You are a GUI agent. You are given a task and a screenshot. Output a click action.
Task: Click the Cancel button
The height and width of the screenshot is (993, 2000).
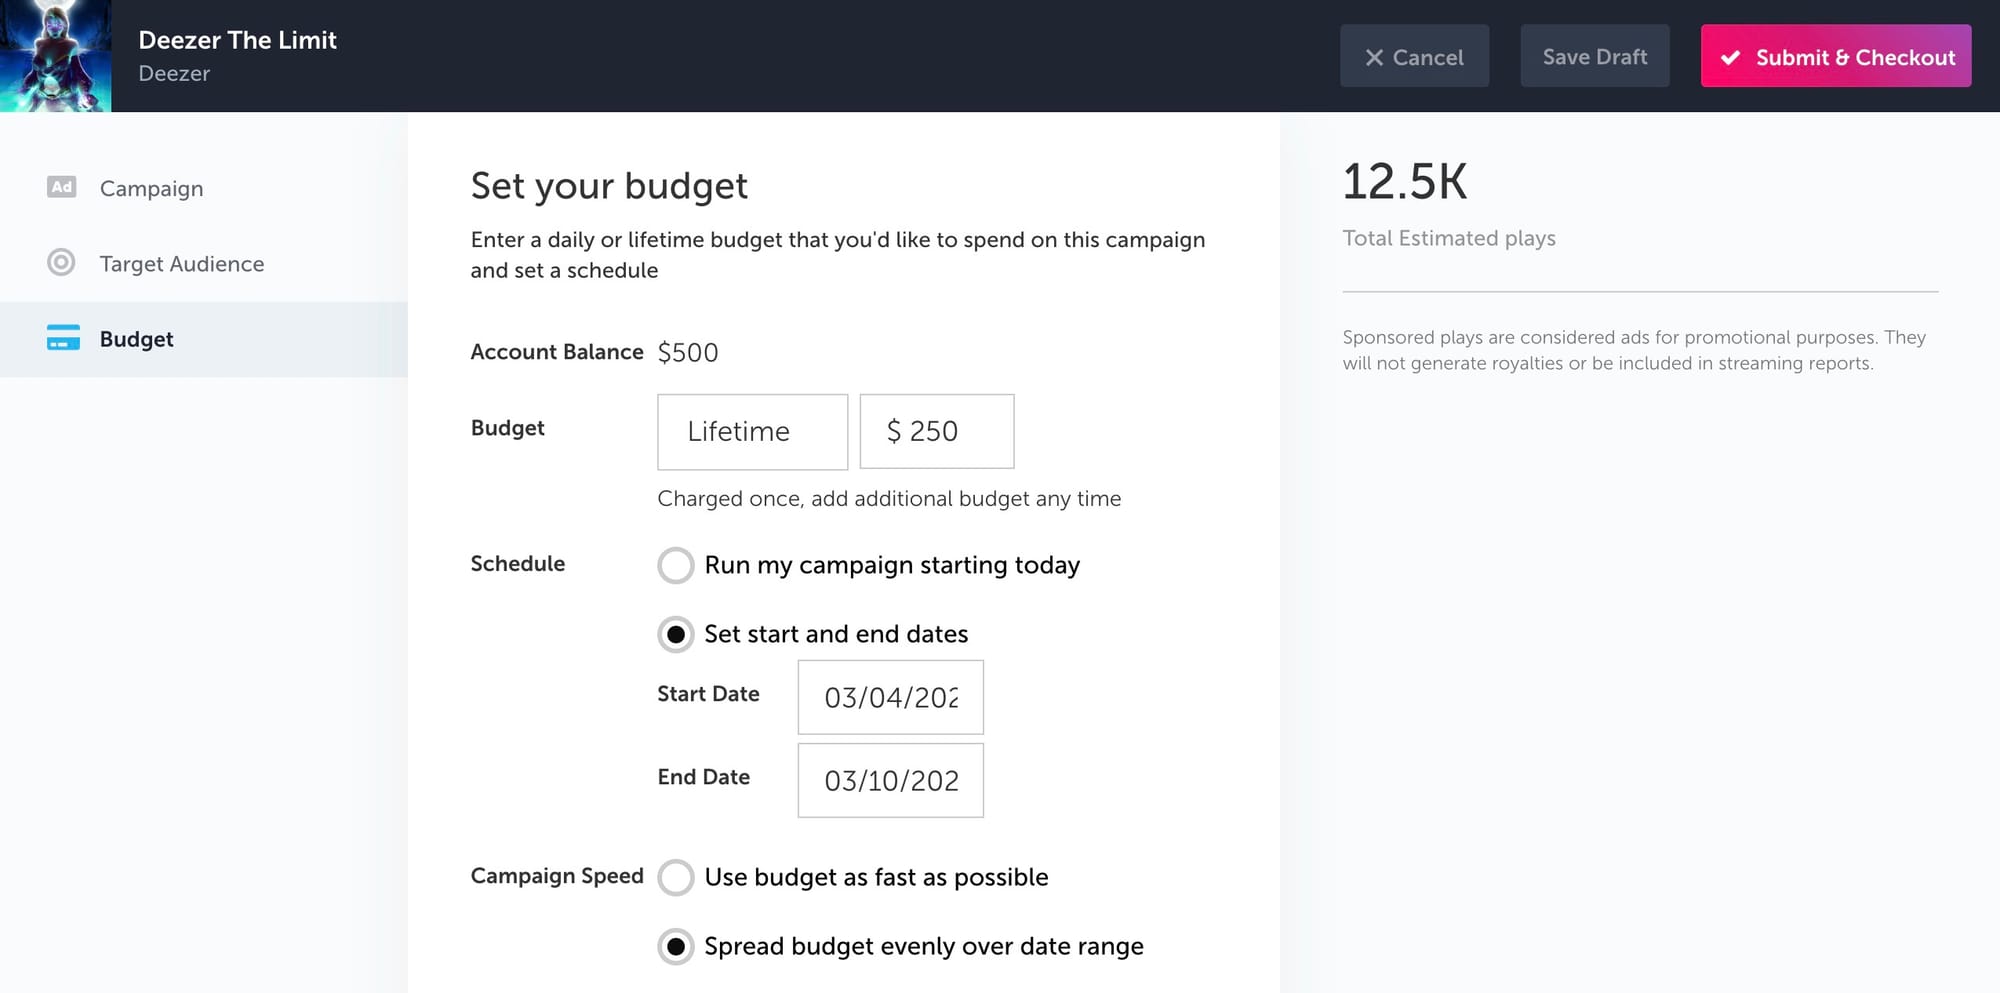click(1415, 56)
